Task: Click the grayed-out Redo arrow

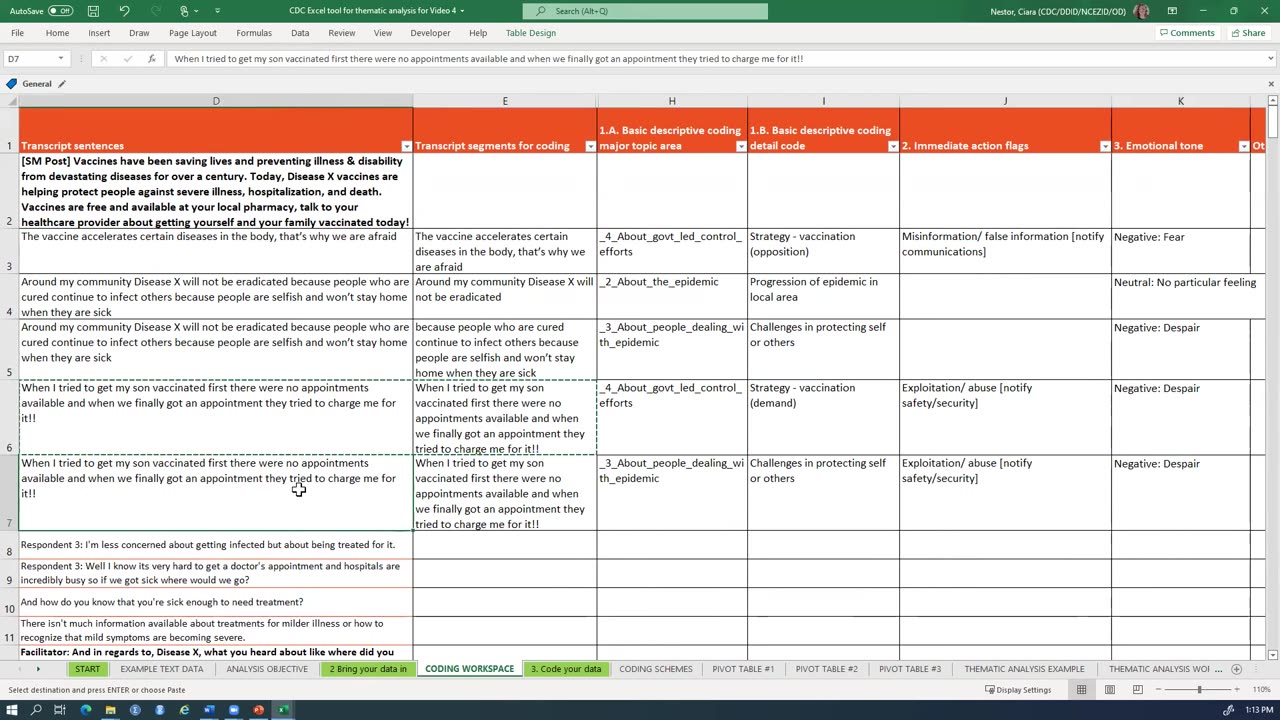Action: coord(154,11)
